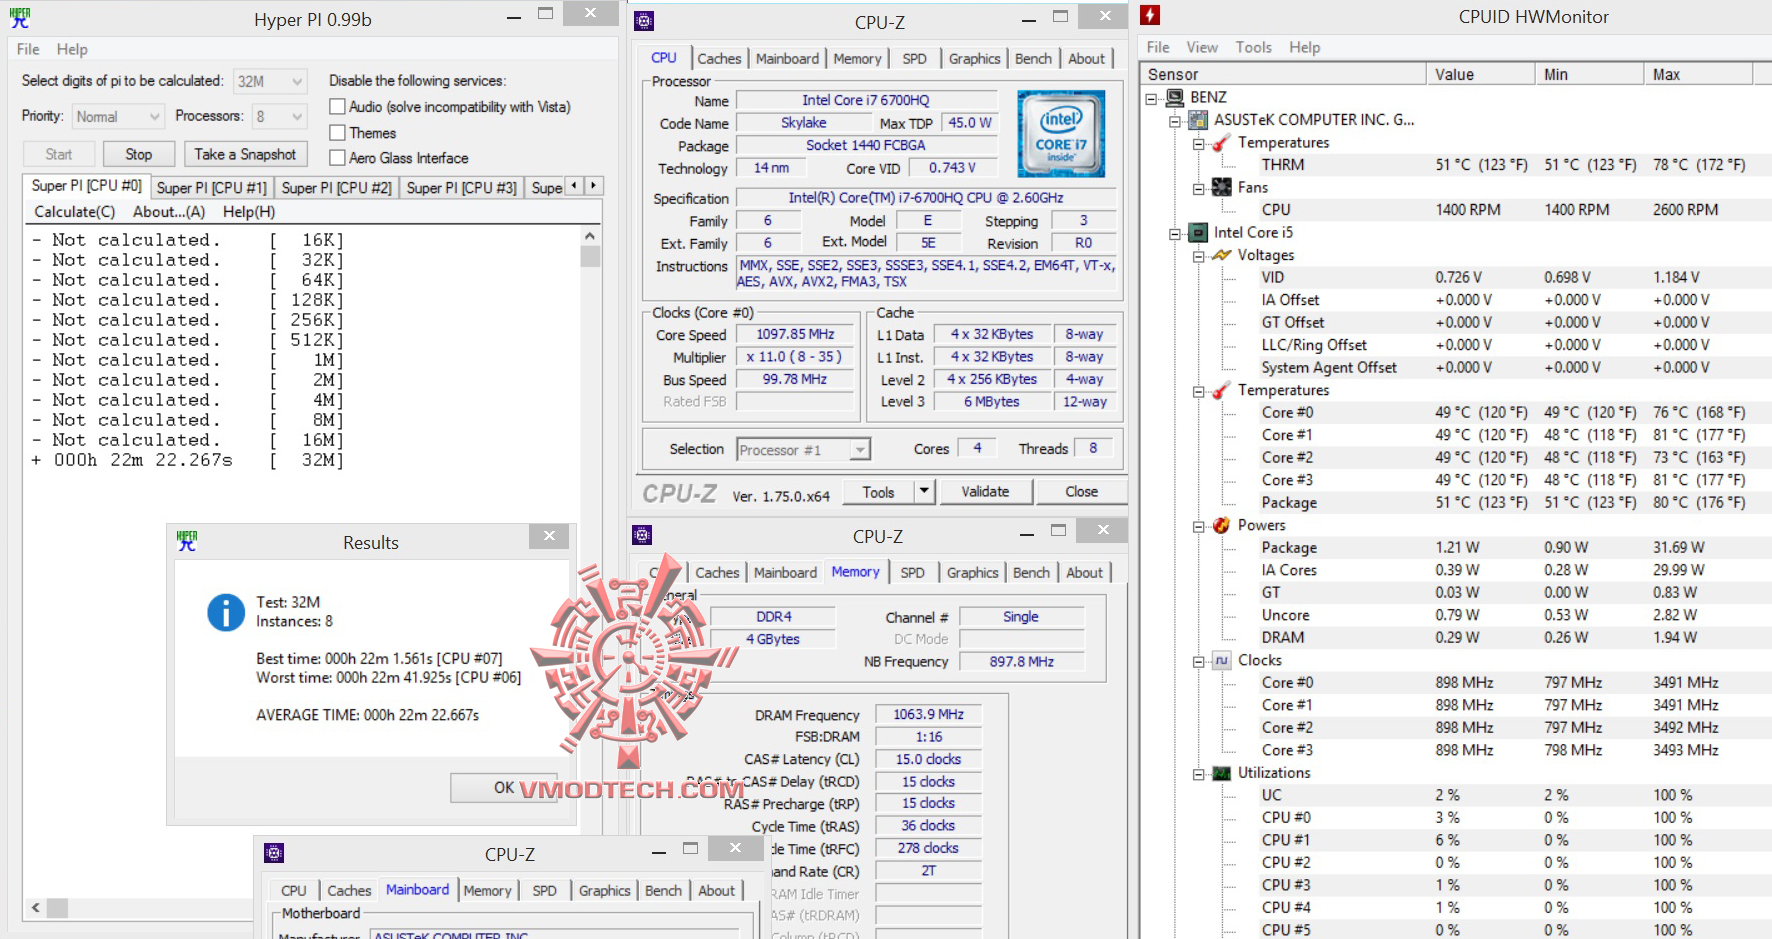Click the Intel Core i5 chip icon
This screenshot has width=1772, height=939.
point(1198,233)
